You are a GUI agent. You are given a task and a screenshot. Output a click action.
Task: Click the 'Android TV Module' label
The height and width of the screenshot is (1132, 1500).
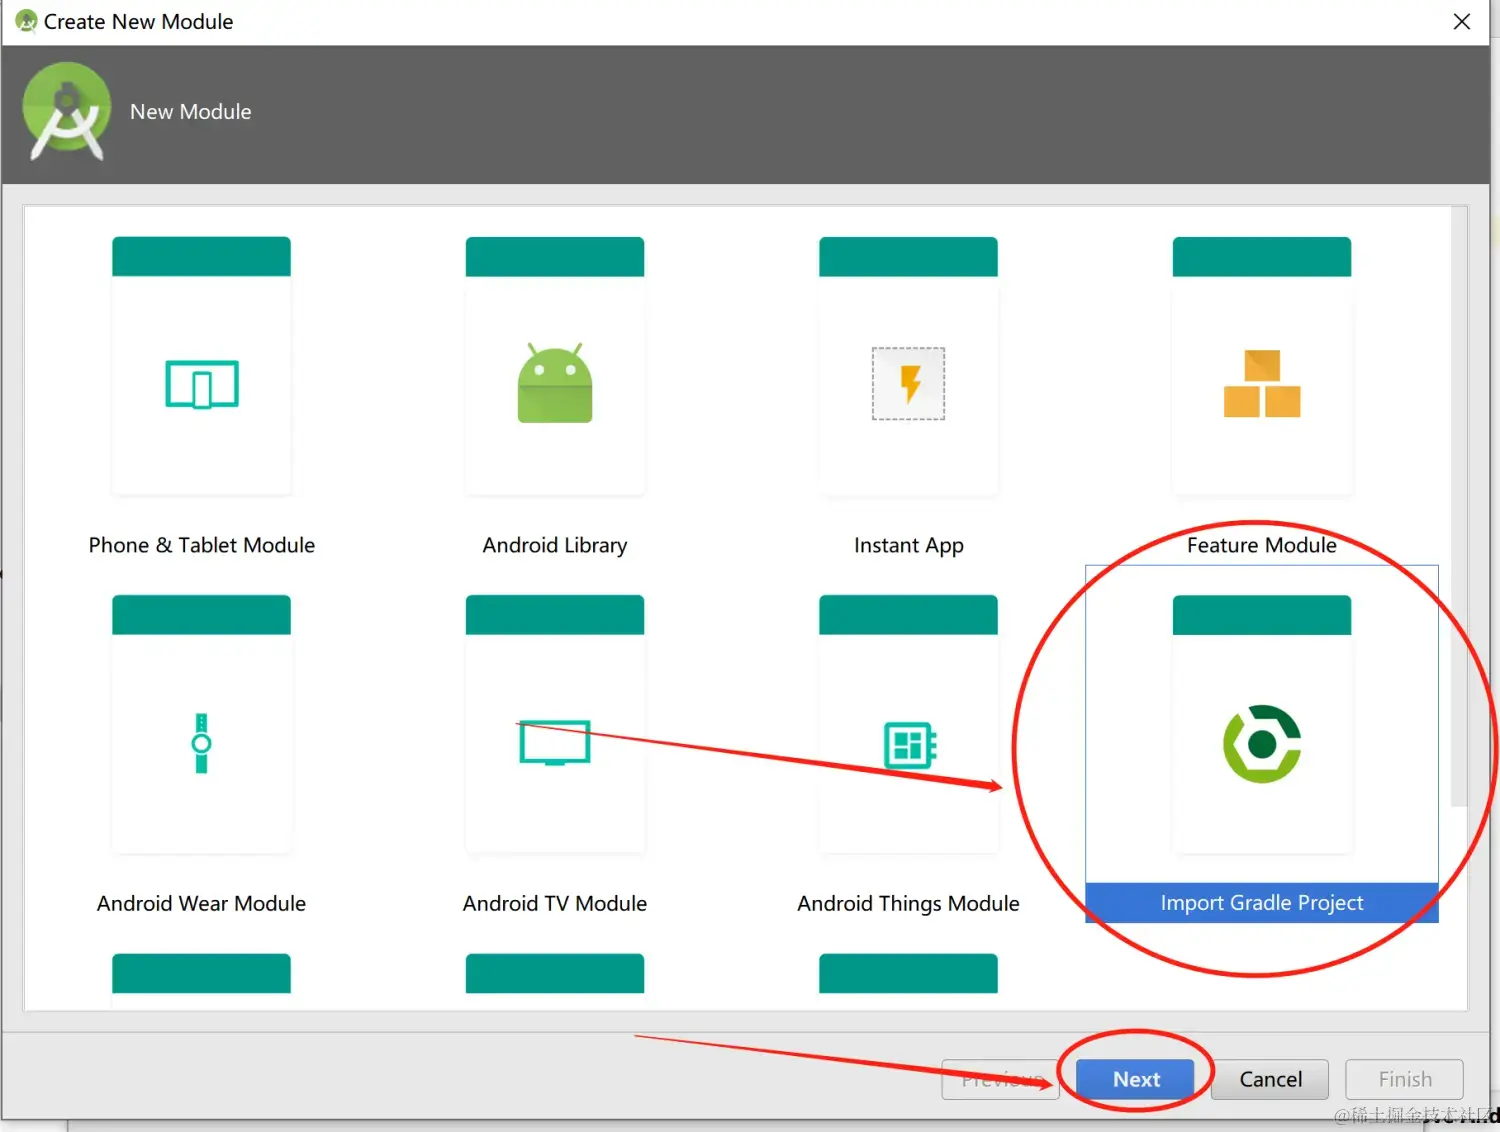pos(555,903)
